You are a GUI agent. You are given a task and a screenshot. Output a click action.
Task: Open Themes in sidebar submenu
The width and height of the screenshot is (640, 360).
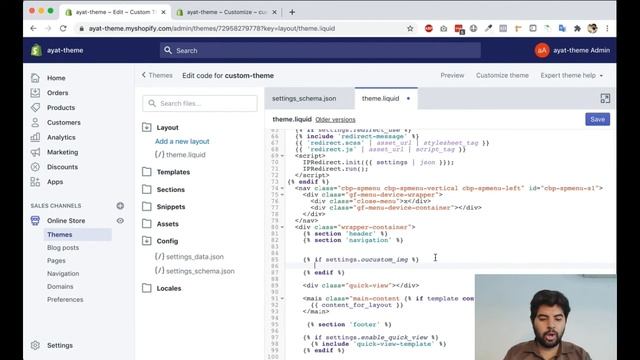click(x=60, y=234)
